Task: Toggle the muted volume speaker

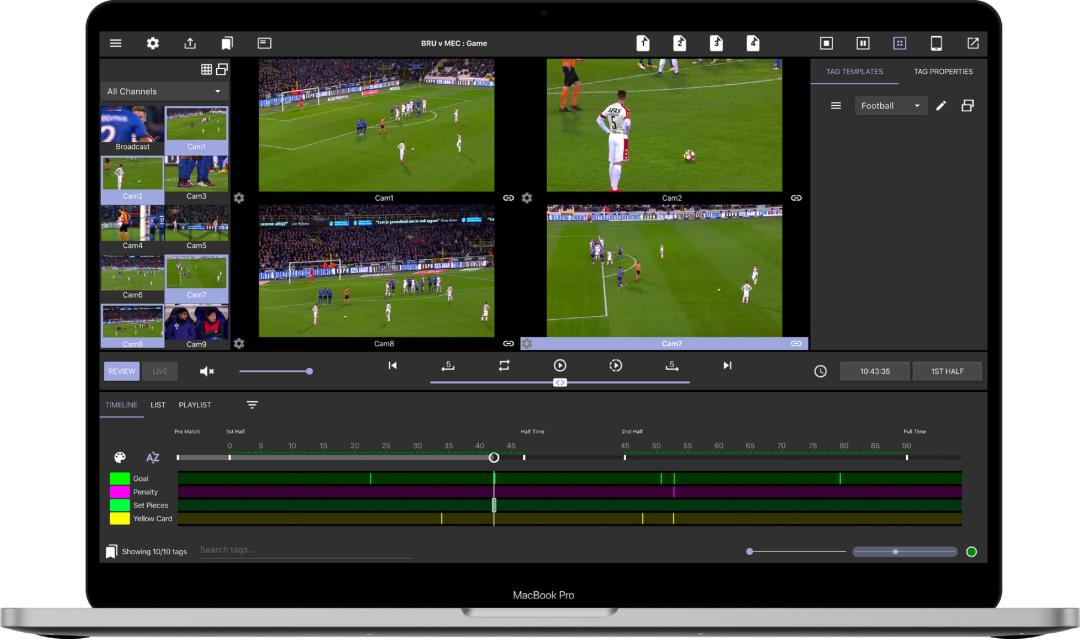Action: (x=207, y=371)
